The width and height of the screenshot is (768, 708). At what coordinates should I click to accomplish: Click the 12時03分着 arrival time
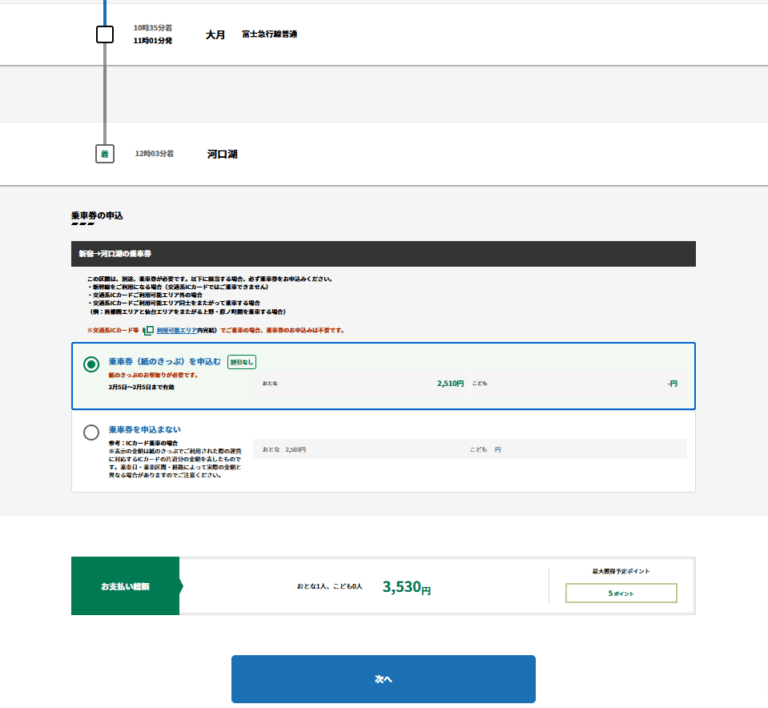tap(154, 154)
